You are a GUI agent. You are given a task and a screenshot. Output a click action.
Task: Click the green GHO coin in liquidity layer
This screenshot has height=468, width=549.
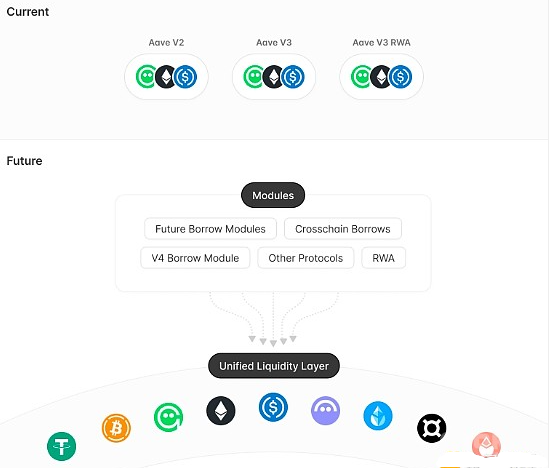click(x=168, y=417)
